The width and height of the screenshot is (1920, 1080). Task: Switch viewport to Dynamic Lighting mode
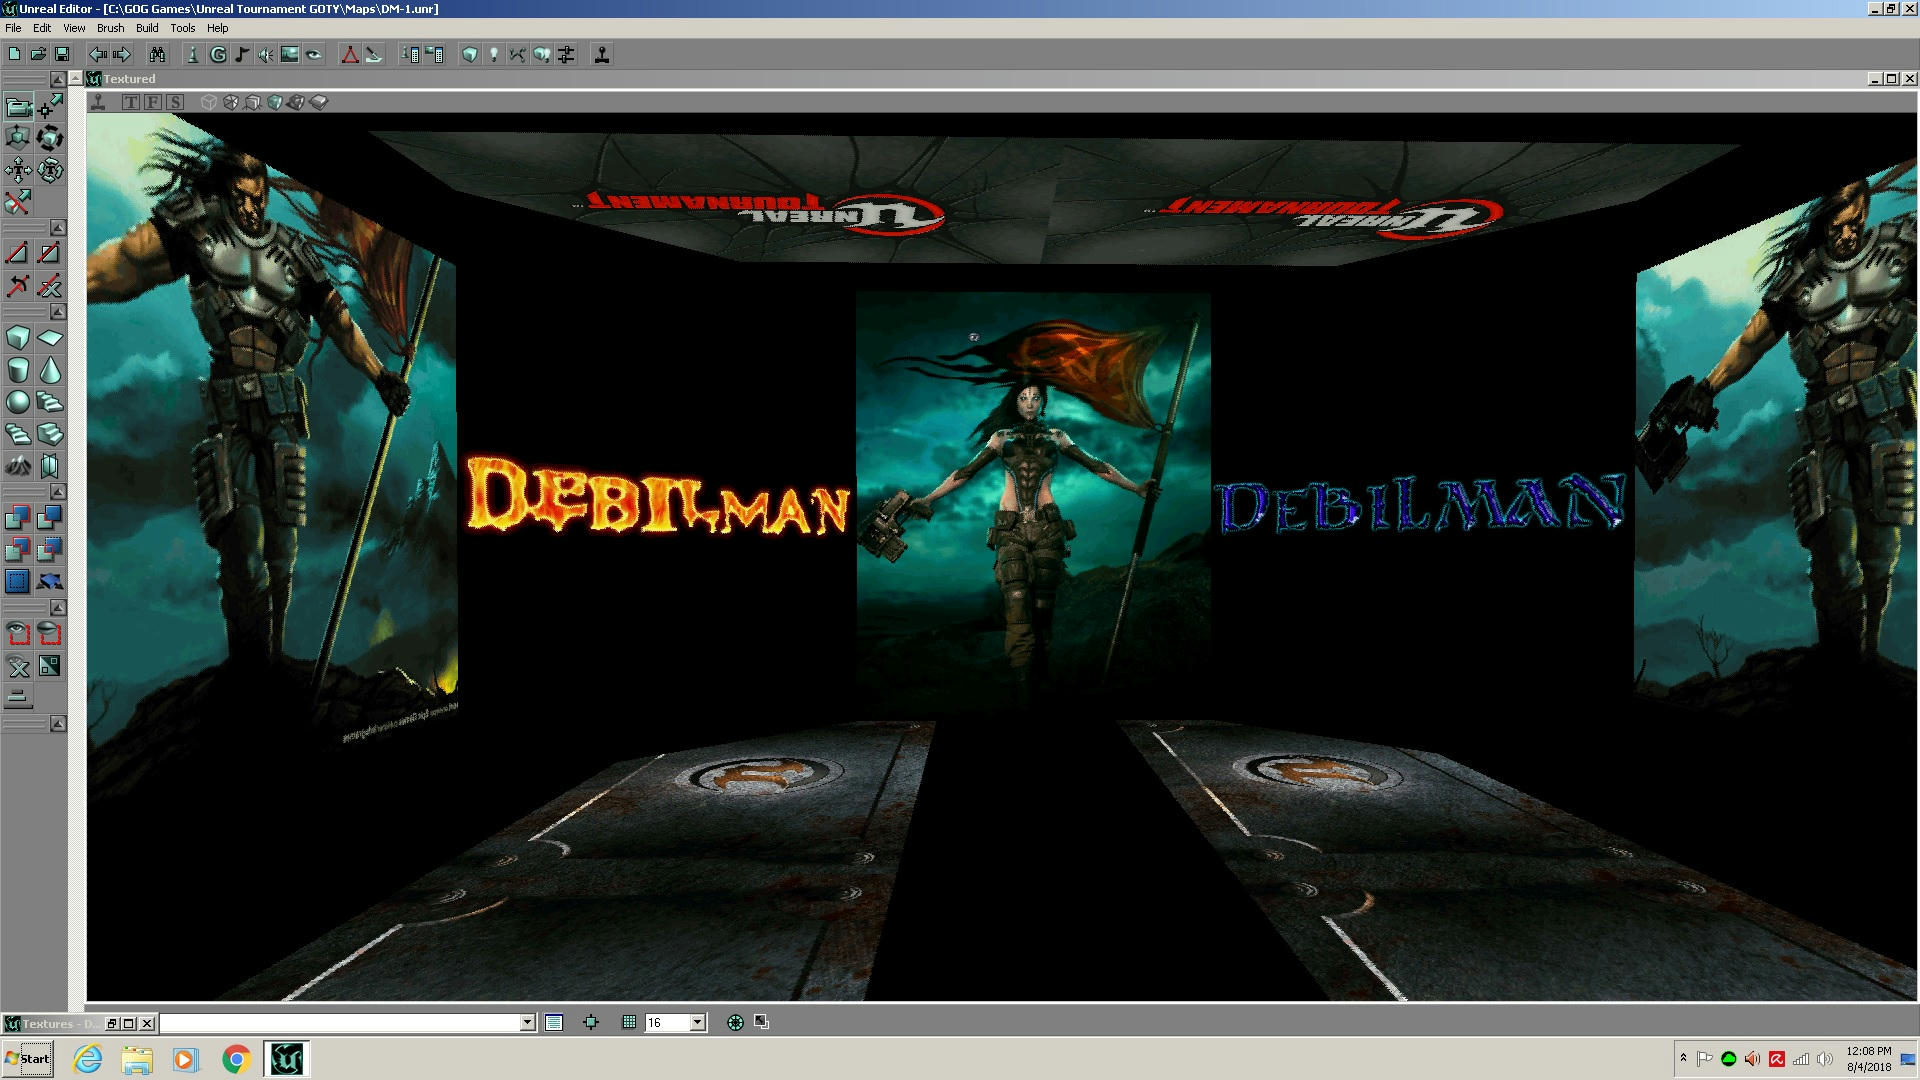297,102
